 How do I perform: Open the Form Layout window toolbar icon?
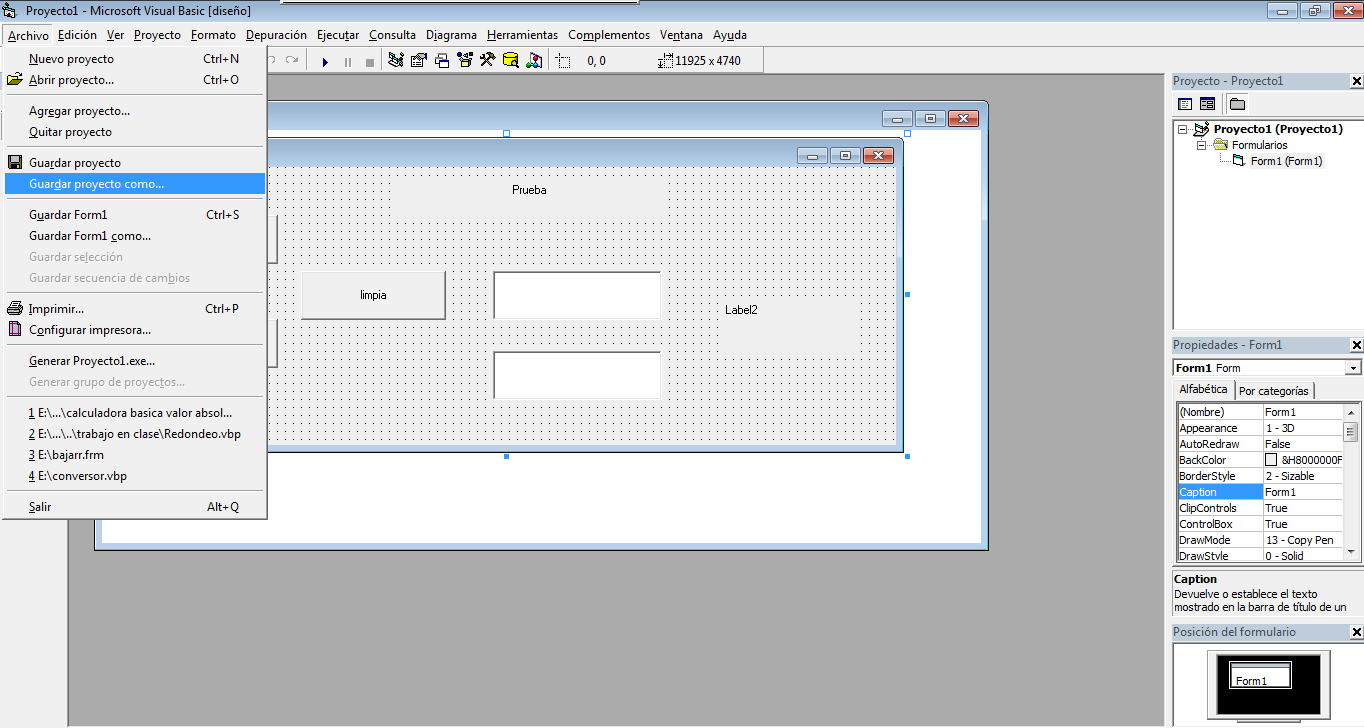[442, 61]
